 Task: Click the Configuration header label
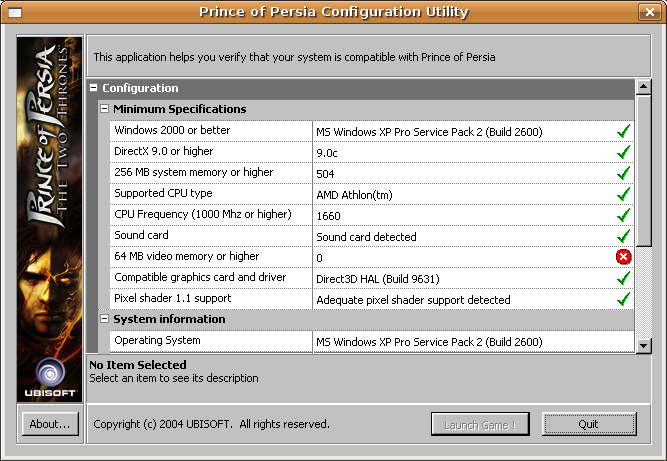(x=140, y=88)
